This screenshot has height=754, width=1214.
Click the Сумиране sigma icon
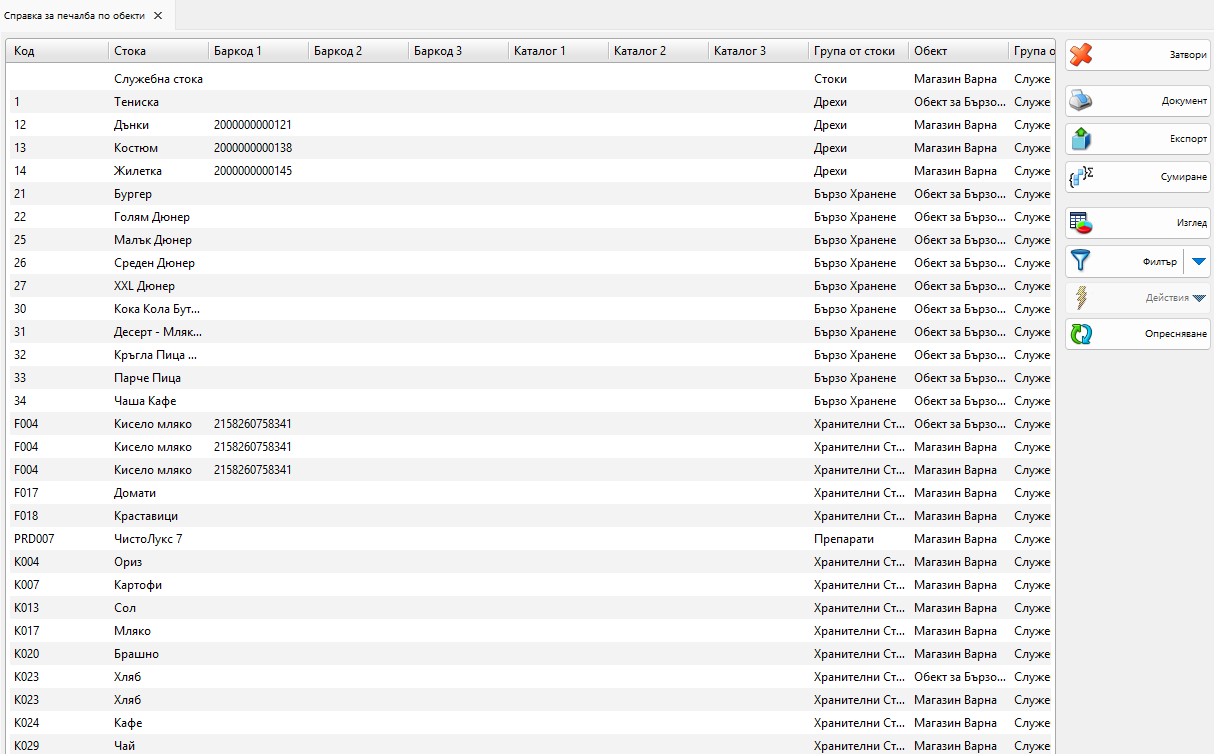coord(1081,177)
